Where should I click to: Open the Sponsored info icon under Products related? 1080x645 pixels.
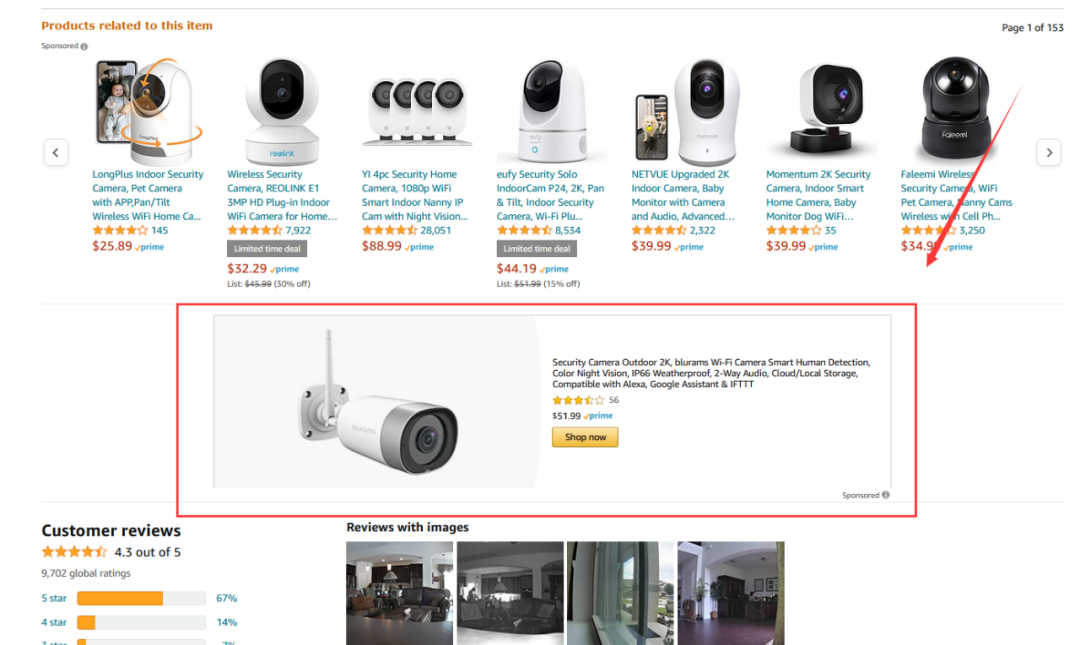(84, 46)
